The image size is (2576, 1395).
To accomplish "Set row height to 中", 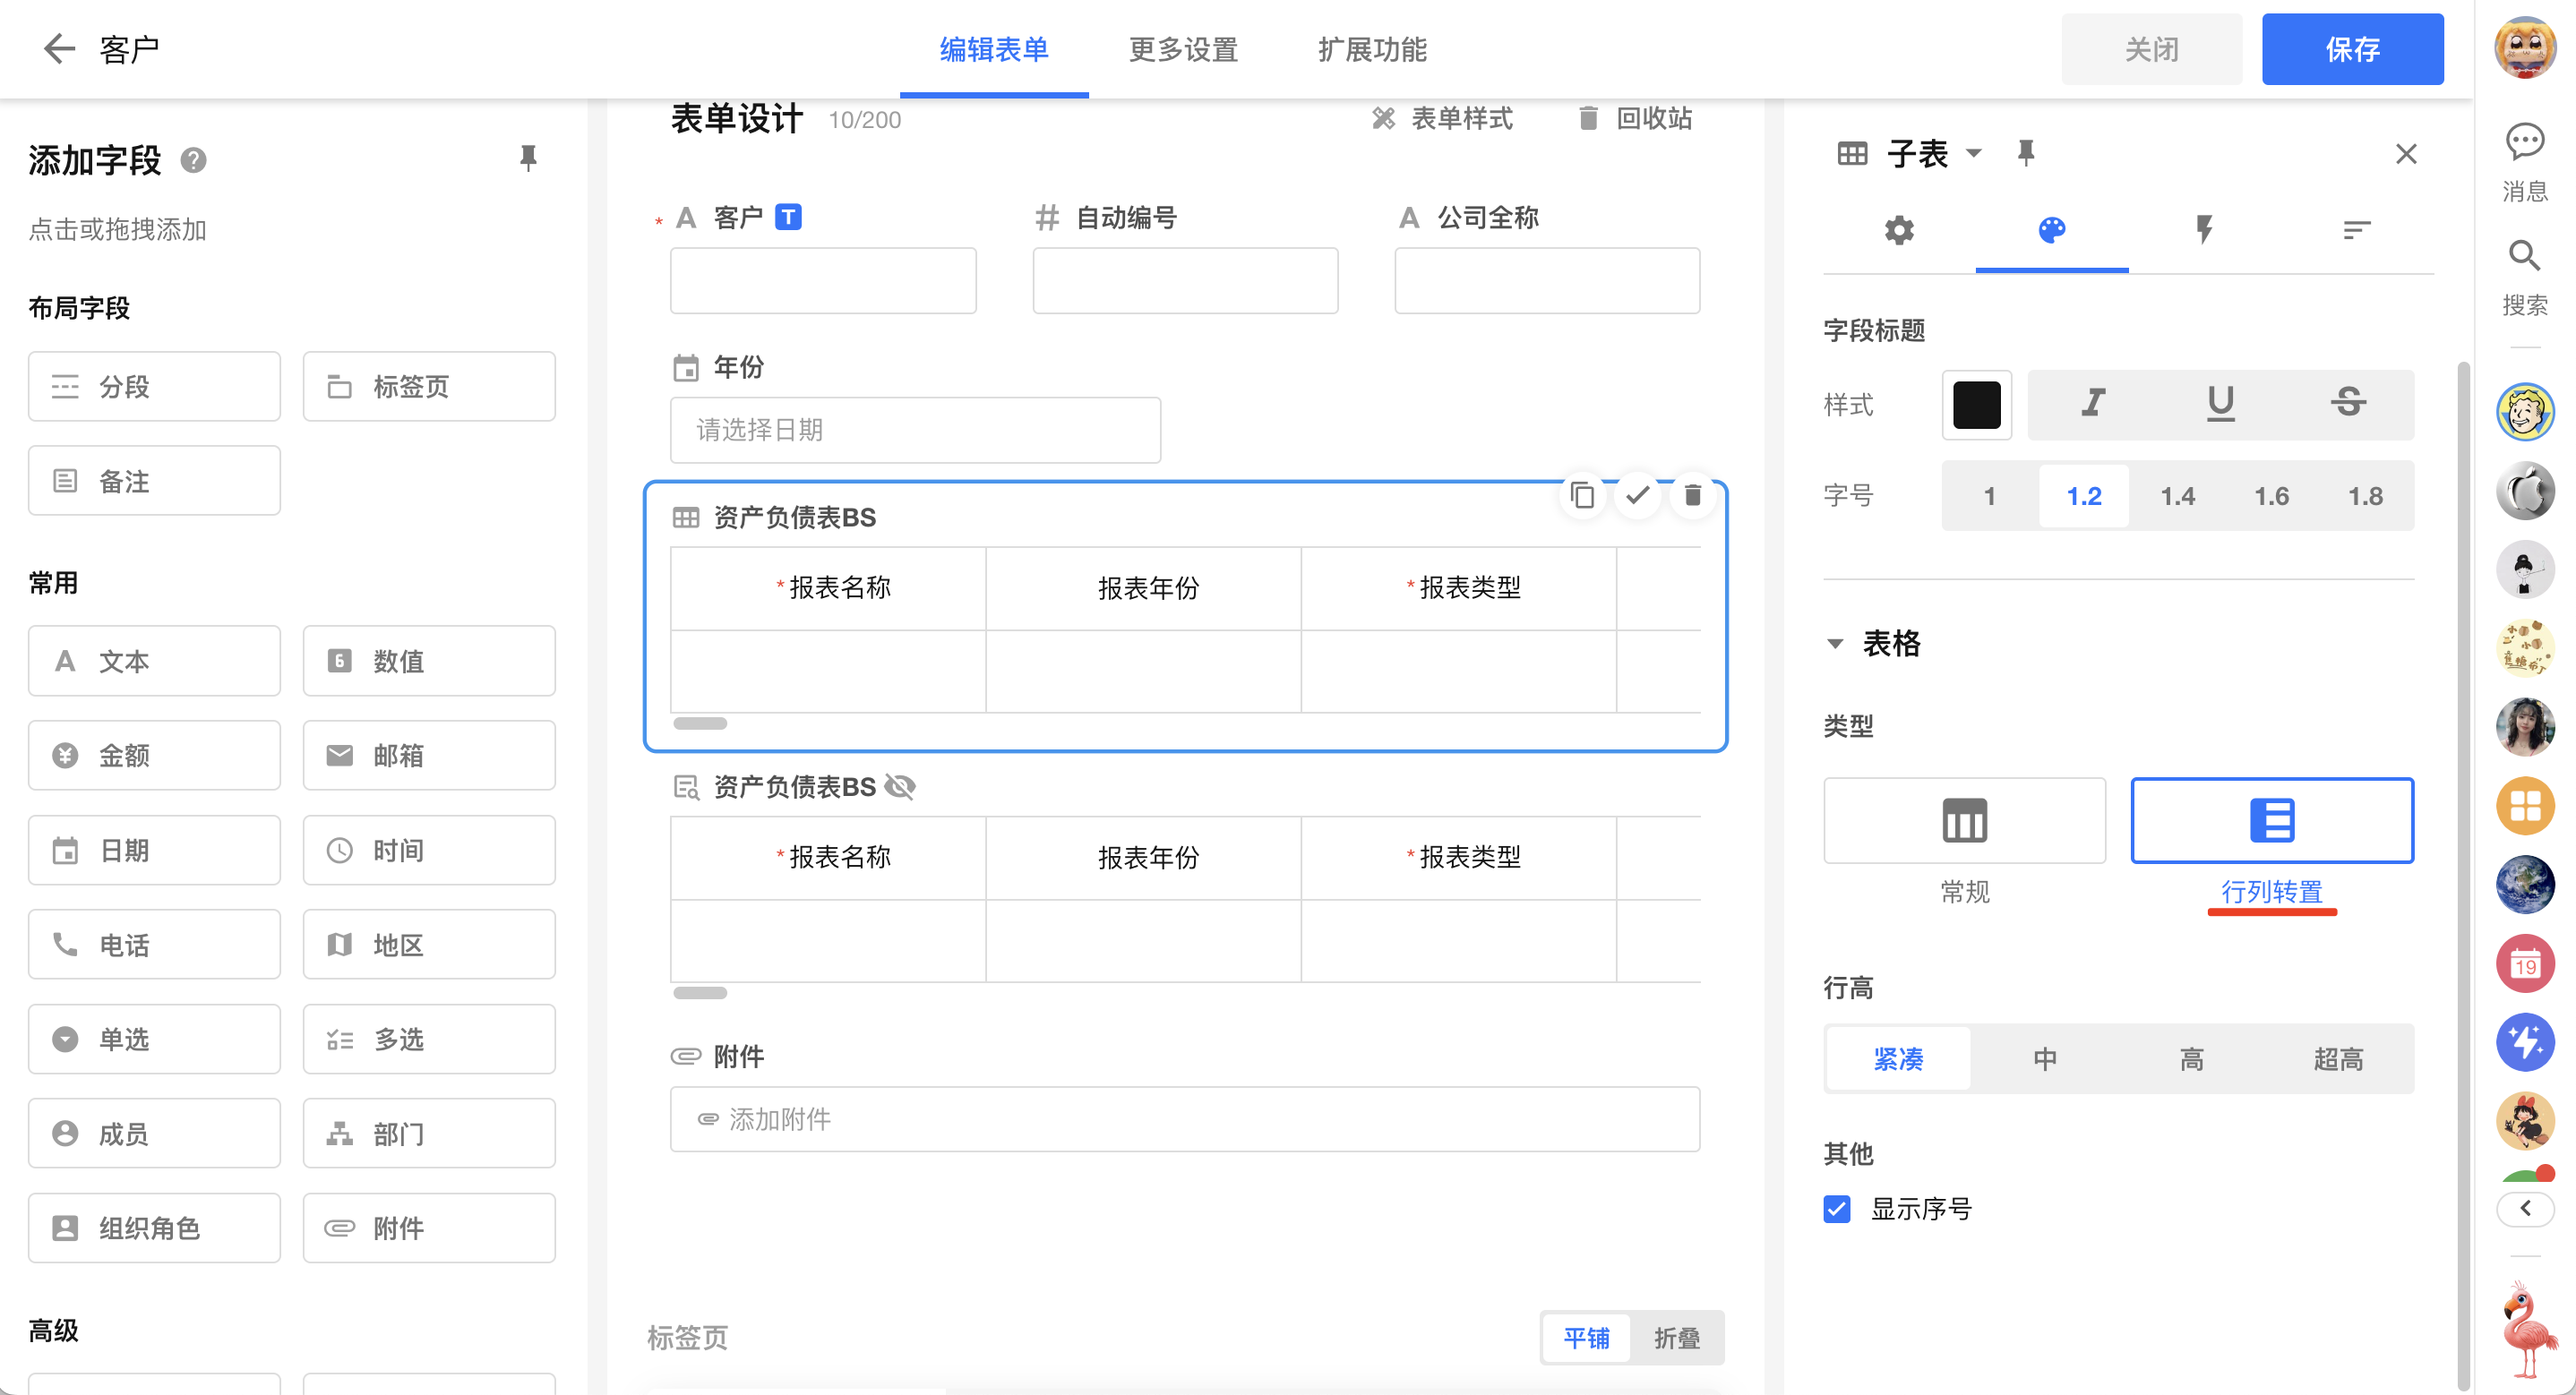I will point(2045,1058).
